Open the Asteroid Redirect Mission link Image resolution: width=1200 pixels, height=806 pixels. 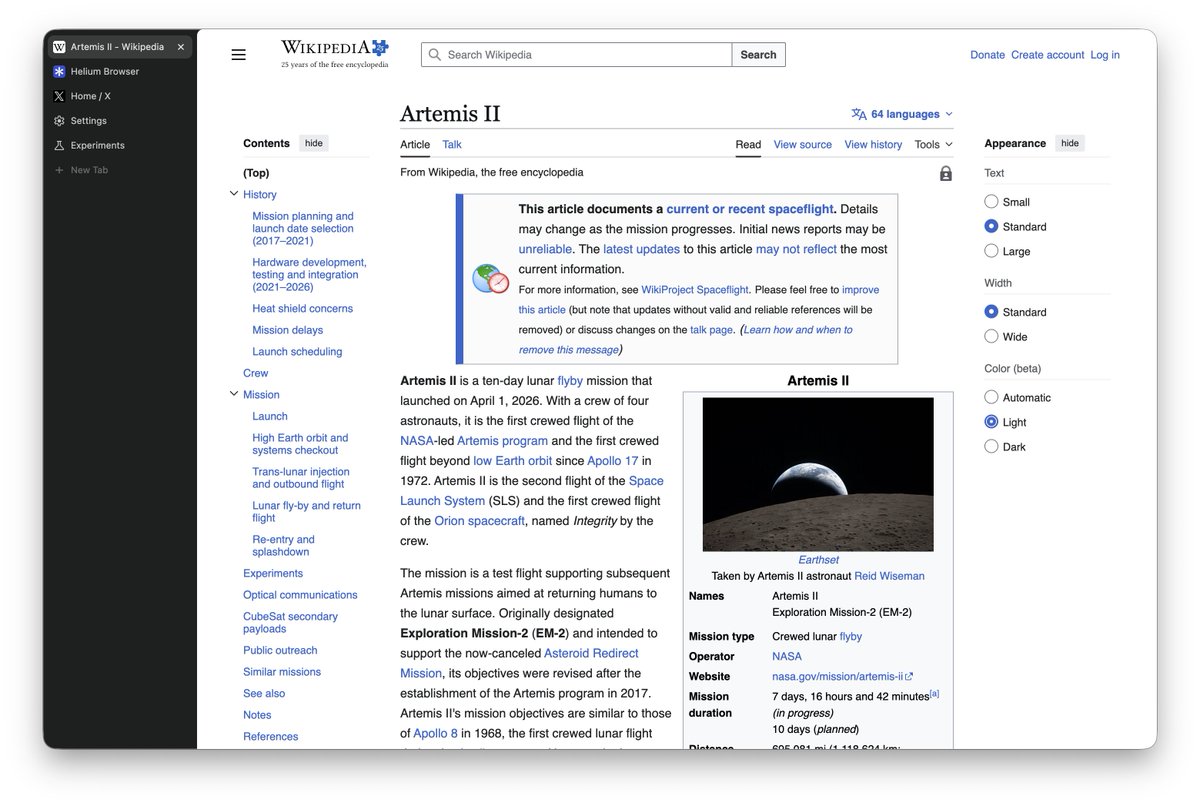click(520, 663)
